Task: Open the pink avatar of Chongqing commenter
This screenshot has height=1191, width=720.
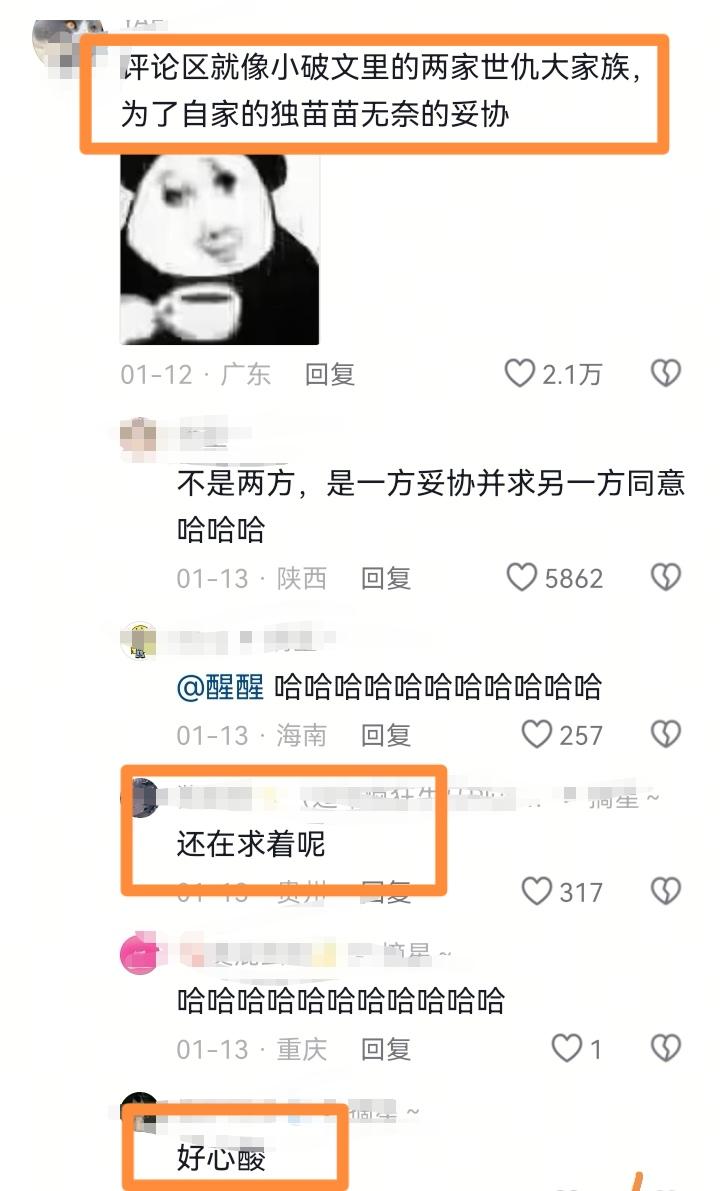Action: tap(140, 953)
